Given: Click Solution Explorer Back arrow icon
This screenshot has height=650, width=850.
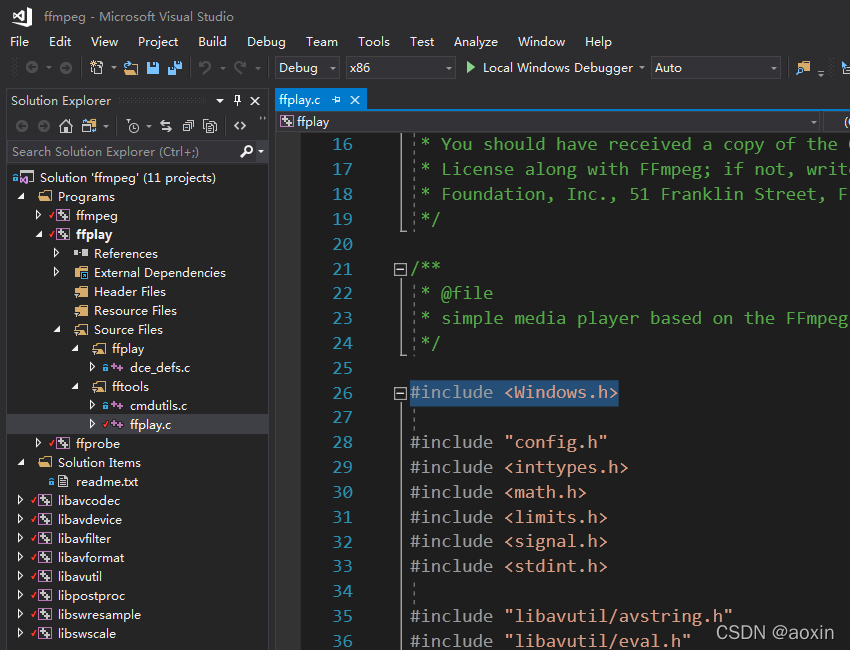Looking at the screenshot, I should pyautogui.click(x=22, y=126).
